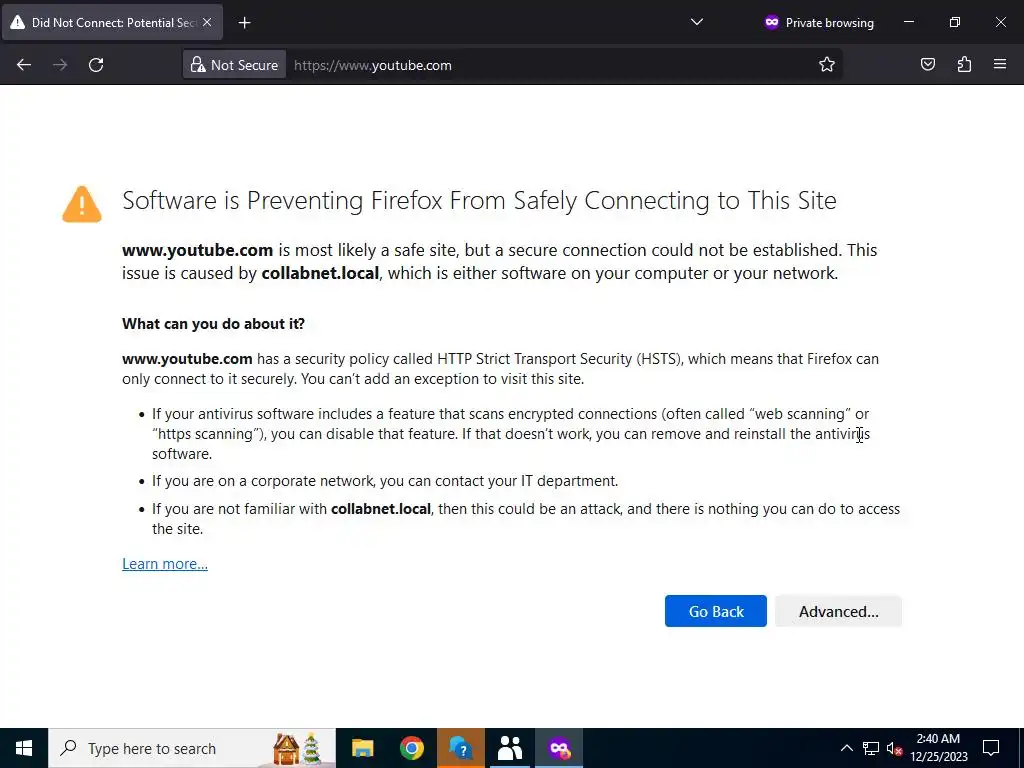Open the Save to Pocket icon
The width and height of the screenshot is (1024, 768).
(x=928, y=65)
